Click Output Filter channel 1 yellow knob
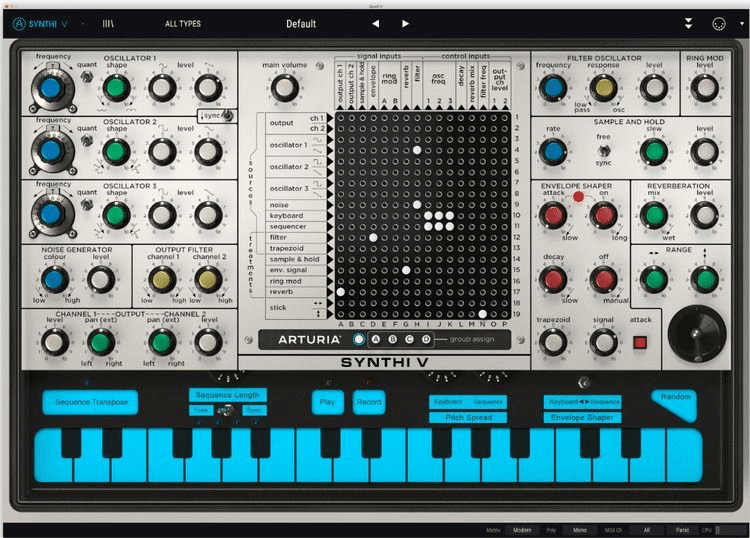750x538 pixels. (x=162, y=280)
